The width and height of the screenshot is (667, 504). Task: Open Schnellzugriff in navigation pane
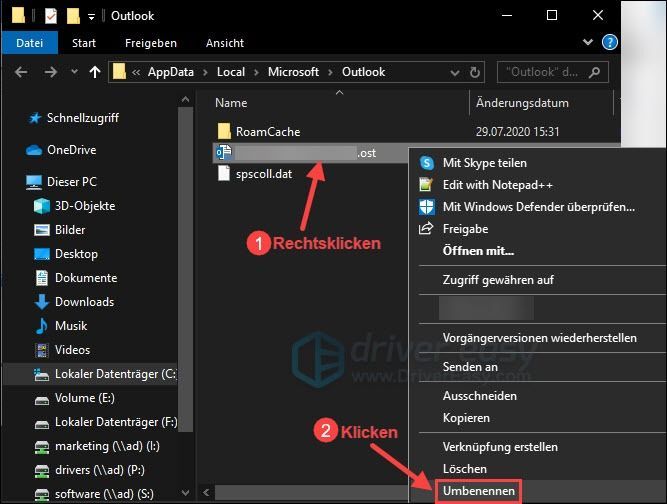coord(83,118)
